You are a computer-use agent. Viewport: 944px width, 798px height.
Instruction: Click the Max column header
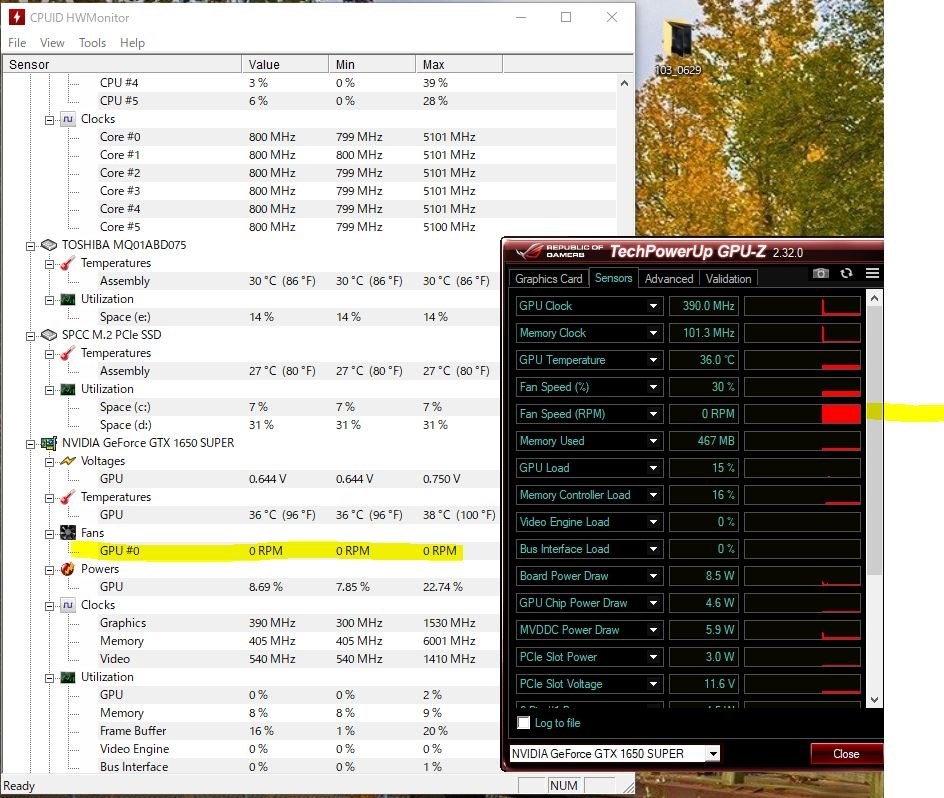pos(459,64)
